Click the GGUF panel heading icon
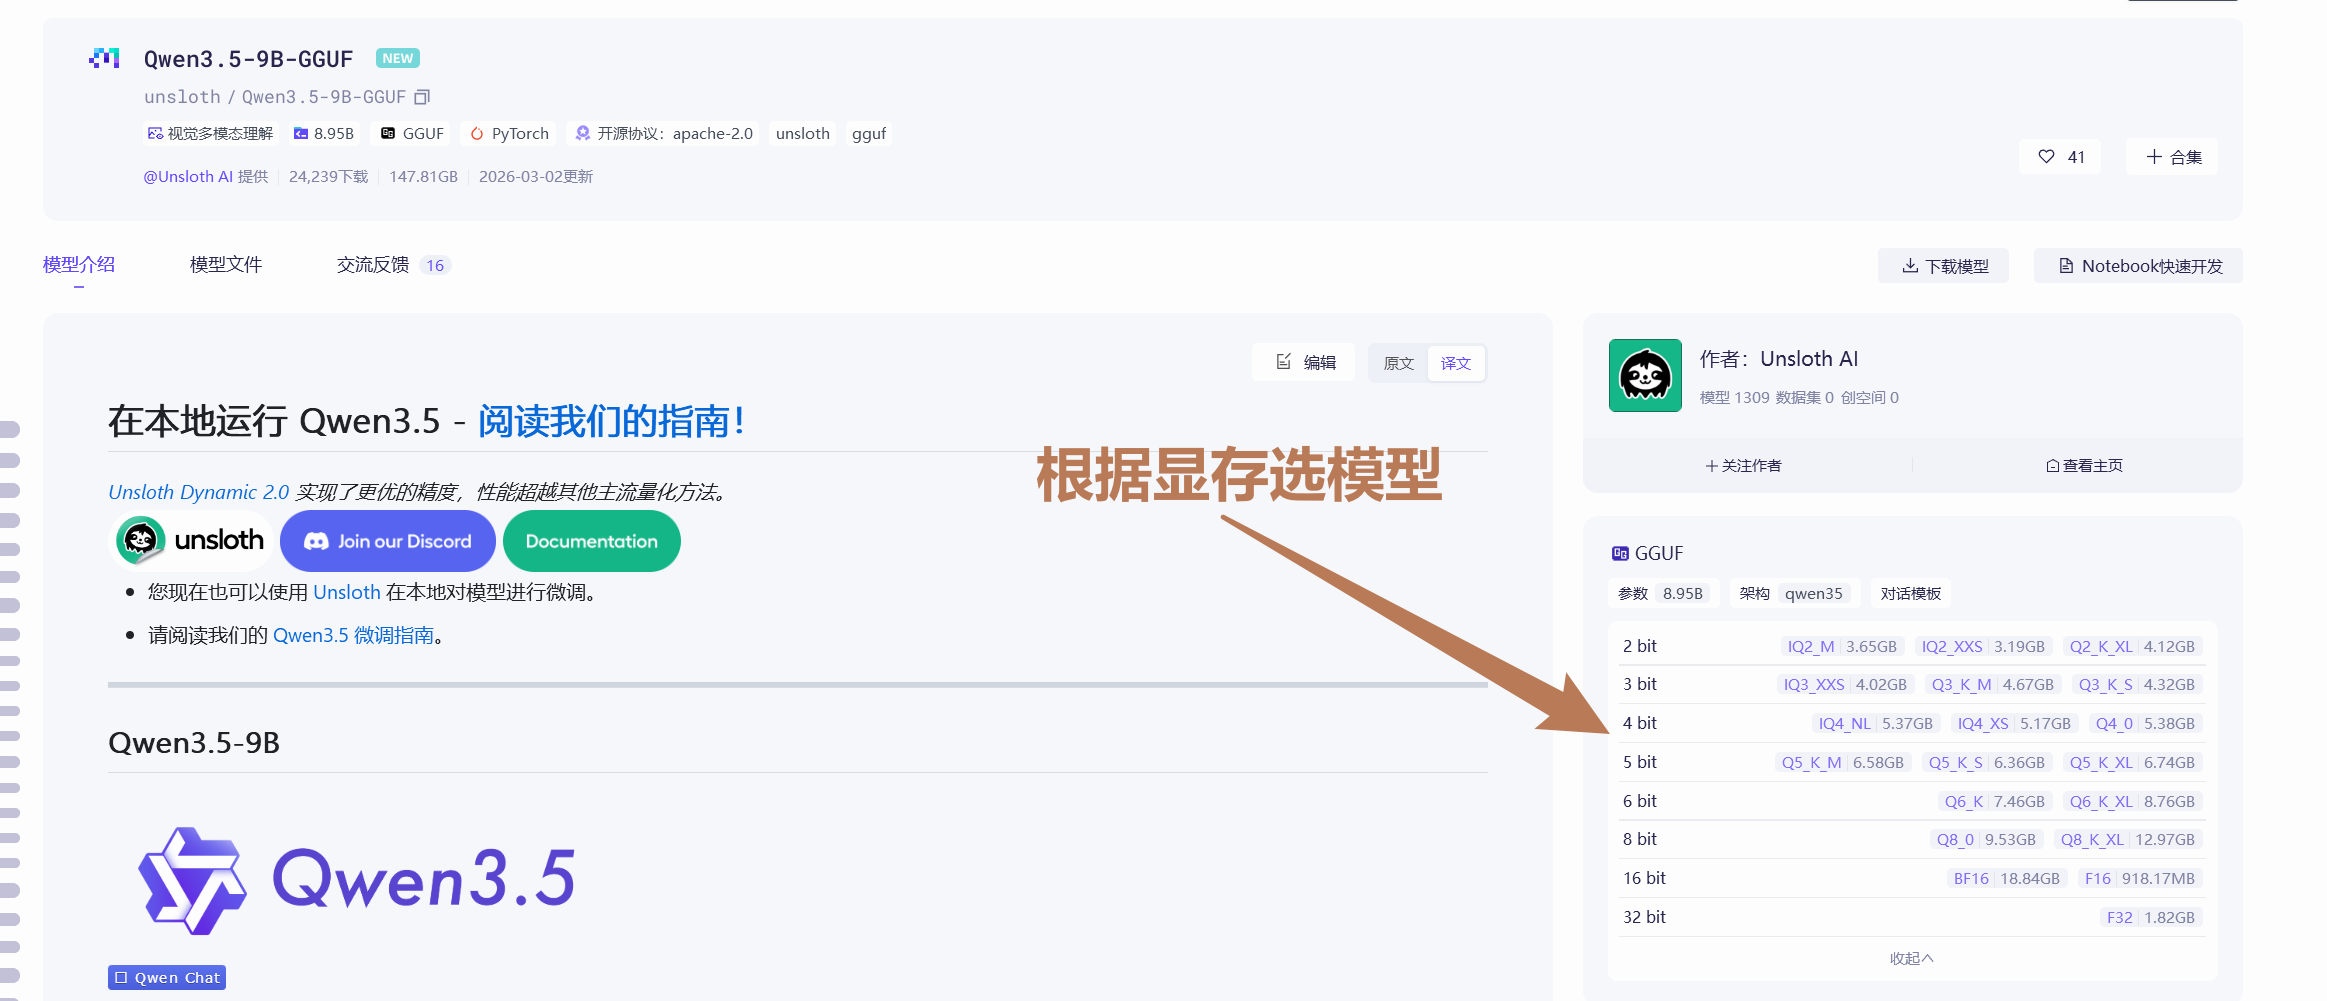This screenshot has height=1001, width=2327. tap(1620, 553)
